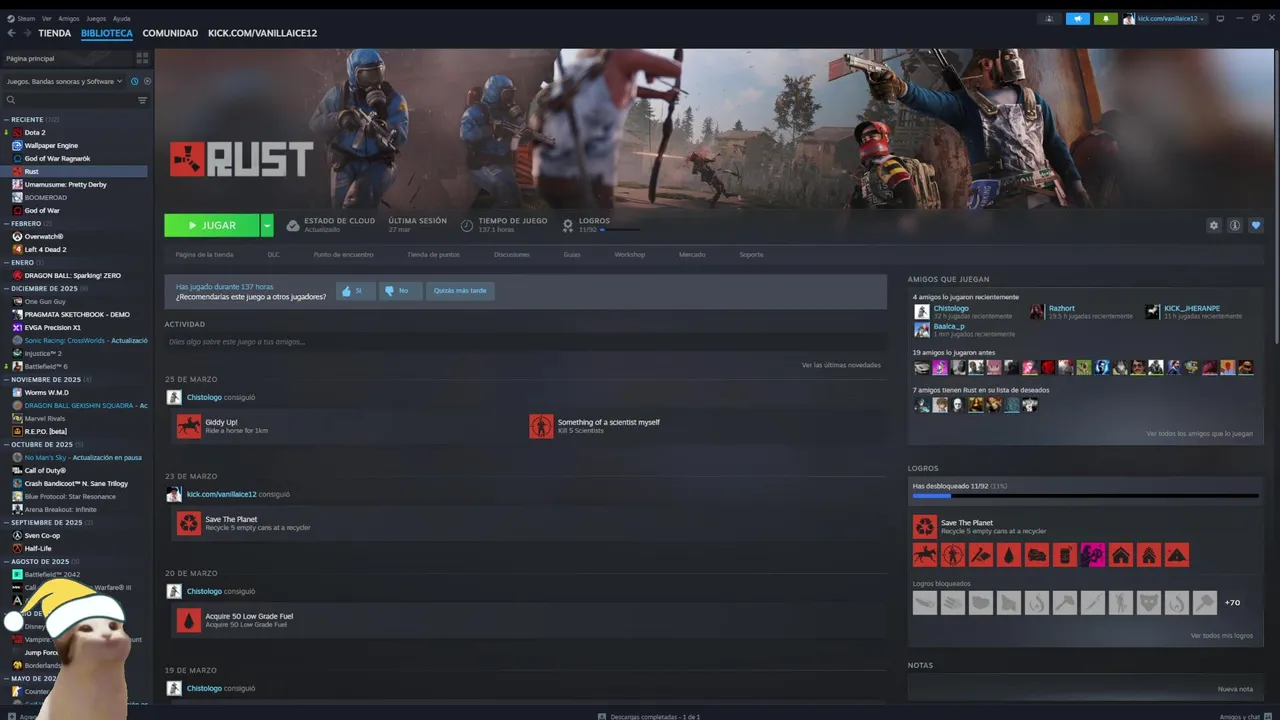Open the blue announcements megaphone button
Viewport: 1280px width, 720px height.
(1078, 18)
